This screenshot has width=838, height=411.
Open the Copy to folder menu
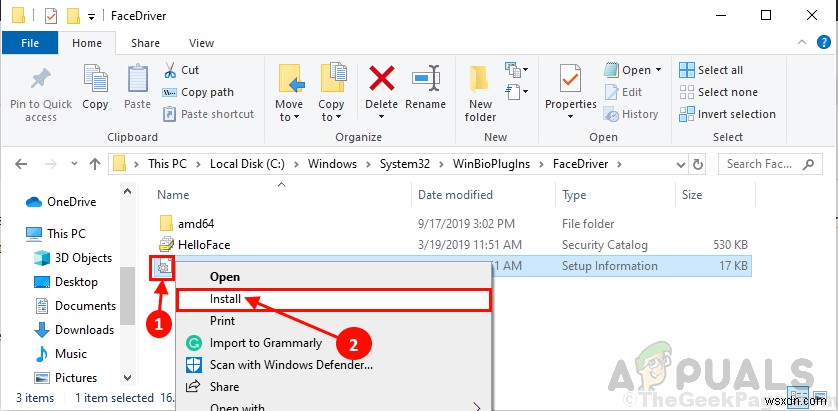click(331, 94)
